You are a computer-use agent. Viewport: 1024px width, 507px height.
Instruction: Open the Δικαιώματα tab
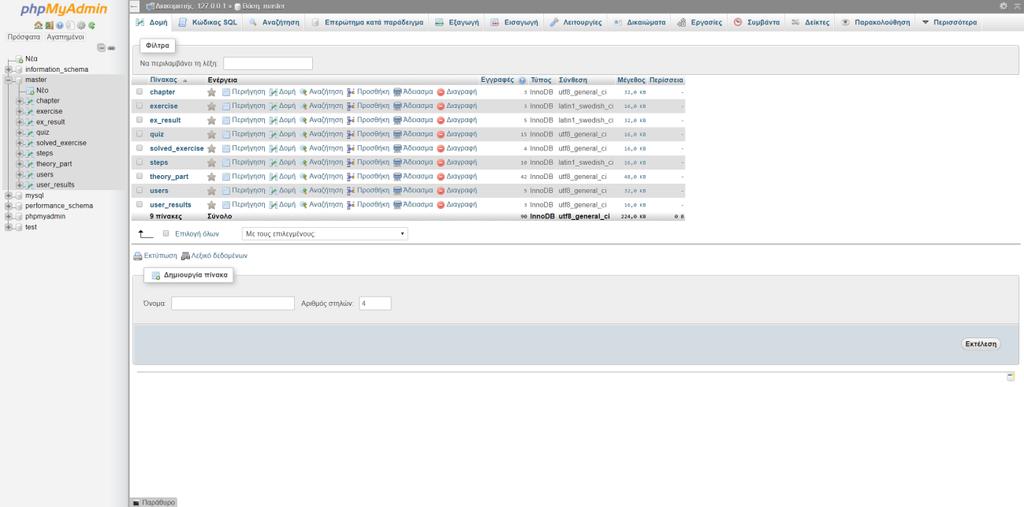(640, 22)
